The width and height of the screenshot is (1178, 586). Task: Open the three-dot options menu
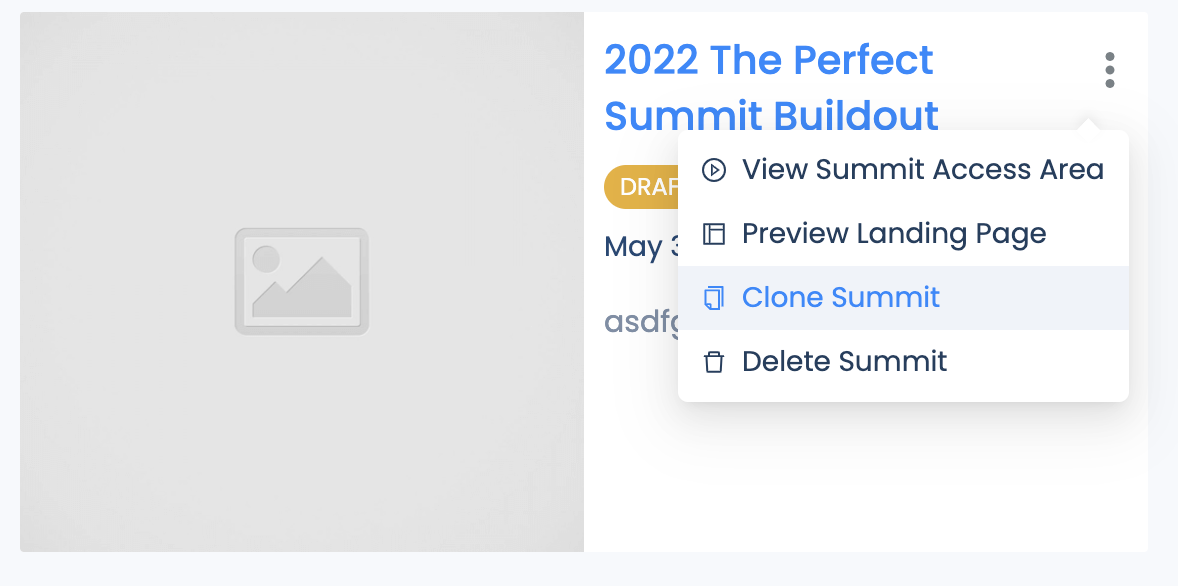click(1110, 70)
